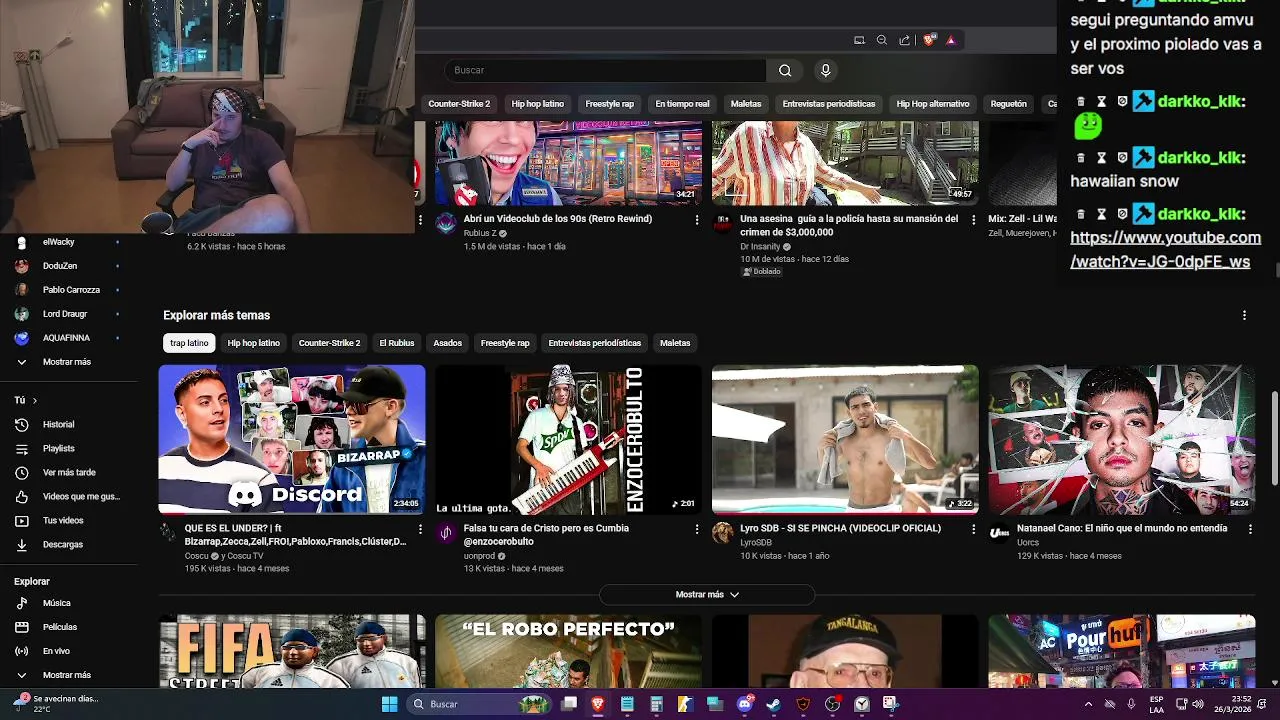Select the lower Entrevistas periodísticas topic chip
Image resolution: width=1280 pixels, height=720 pixels.
[595, 343]
